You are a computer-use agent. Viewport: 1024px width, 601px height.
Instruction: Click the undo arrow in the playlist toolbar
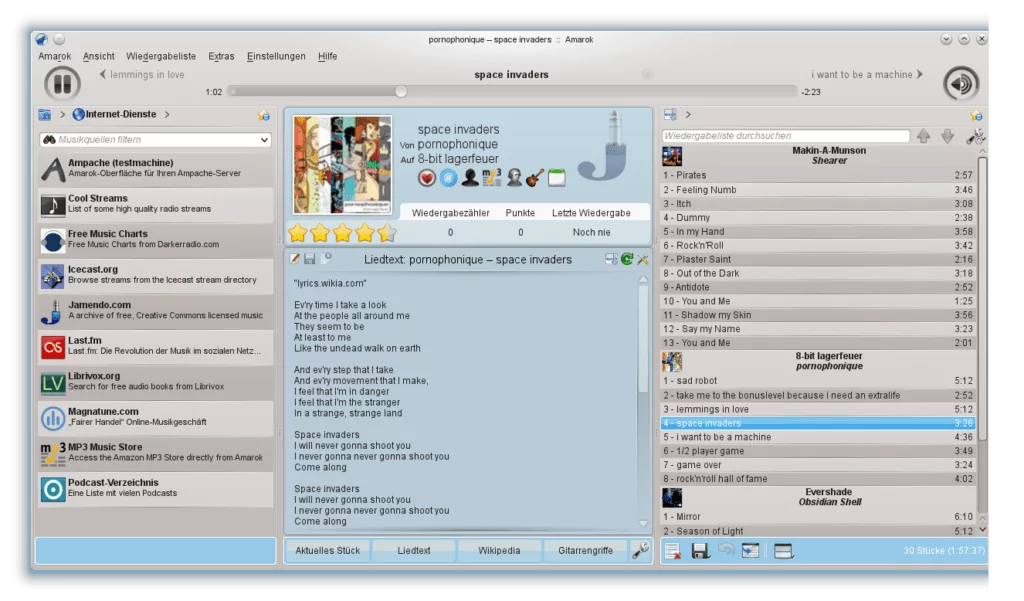click(726, 550)
